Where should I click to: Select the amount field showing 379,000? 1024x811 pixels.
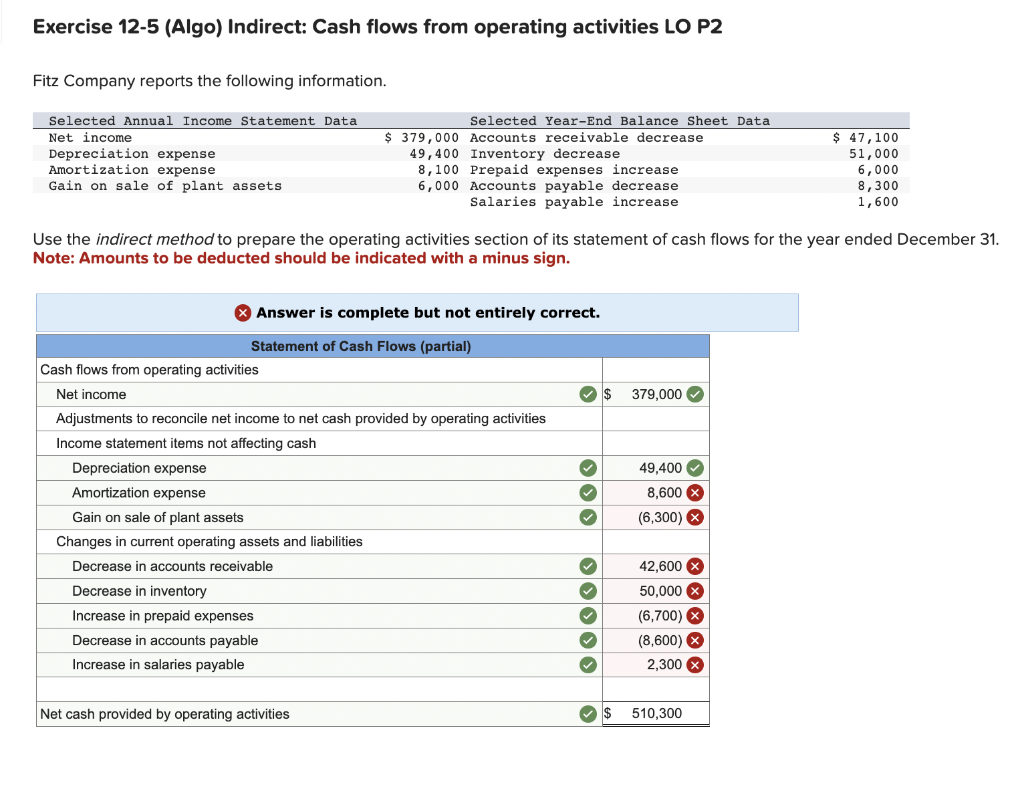coord(648,394)
